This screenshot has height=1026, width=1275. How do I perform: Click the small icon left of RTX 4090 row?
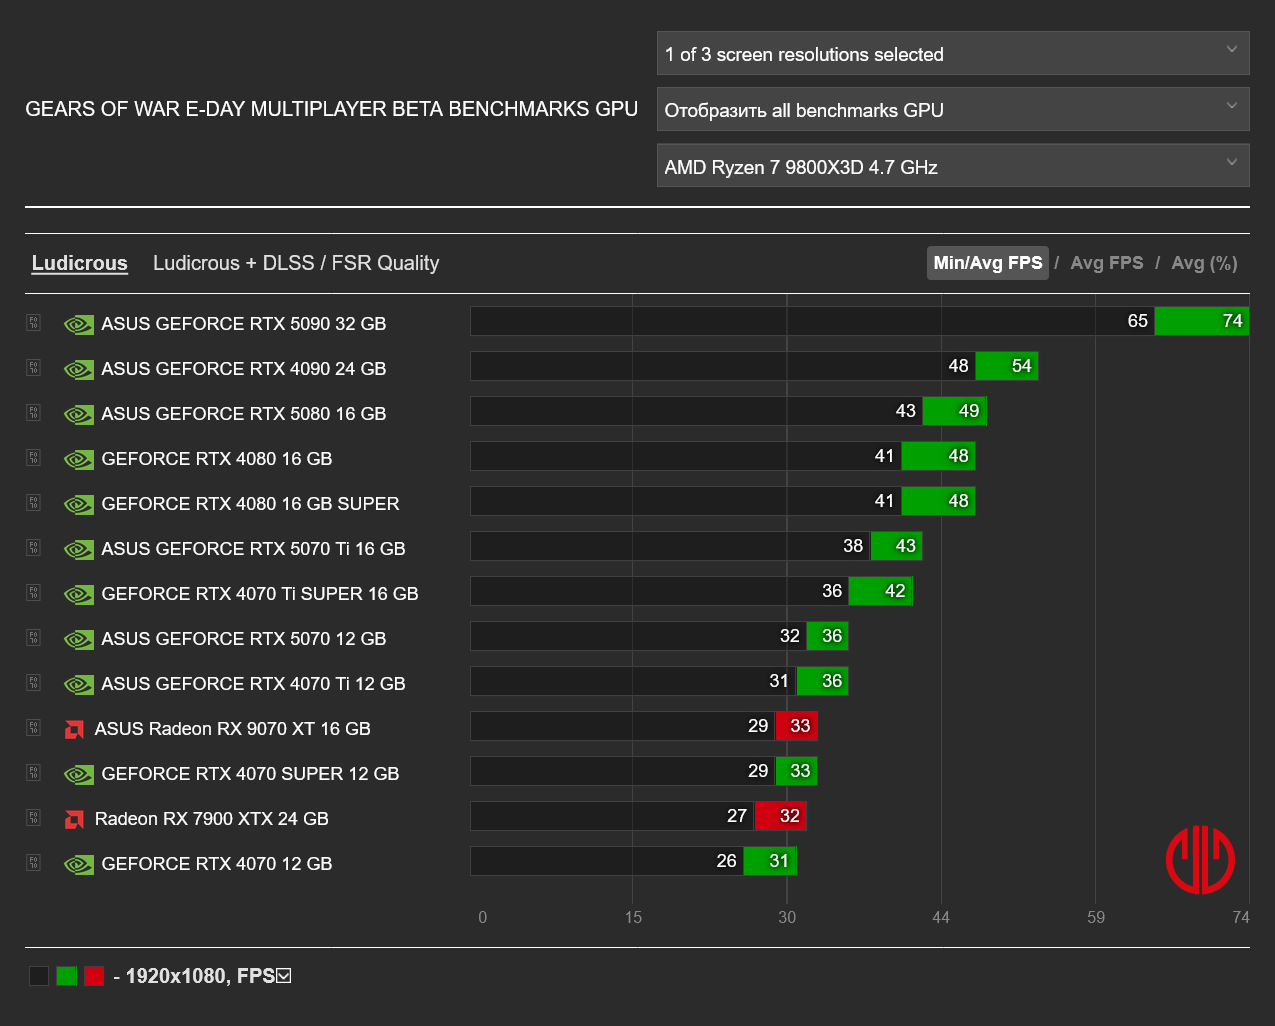pos(33,367)
